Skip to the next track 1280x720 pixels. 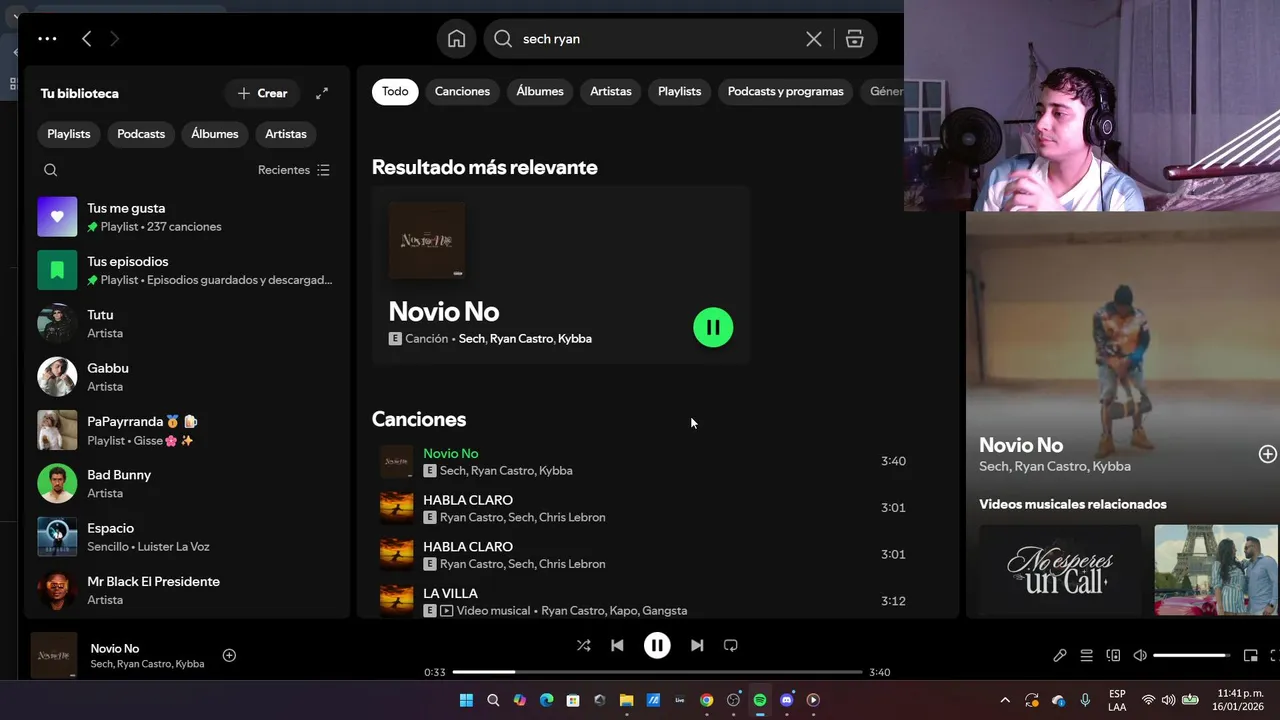coord(697,645)
